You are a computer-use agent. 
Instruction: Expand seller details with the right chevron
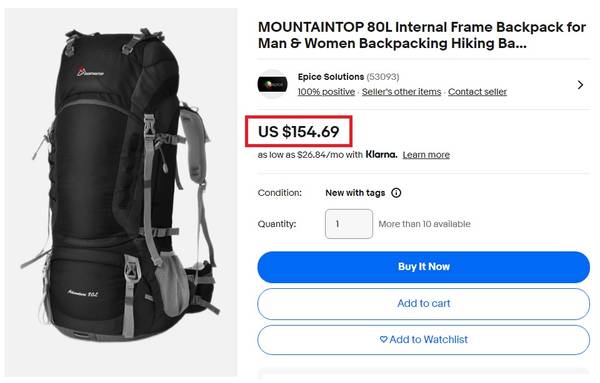coord(580,85)
